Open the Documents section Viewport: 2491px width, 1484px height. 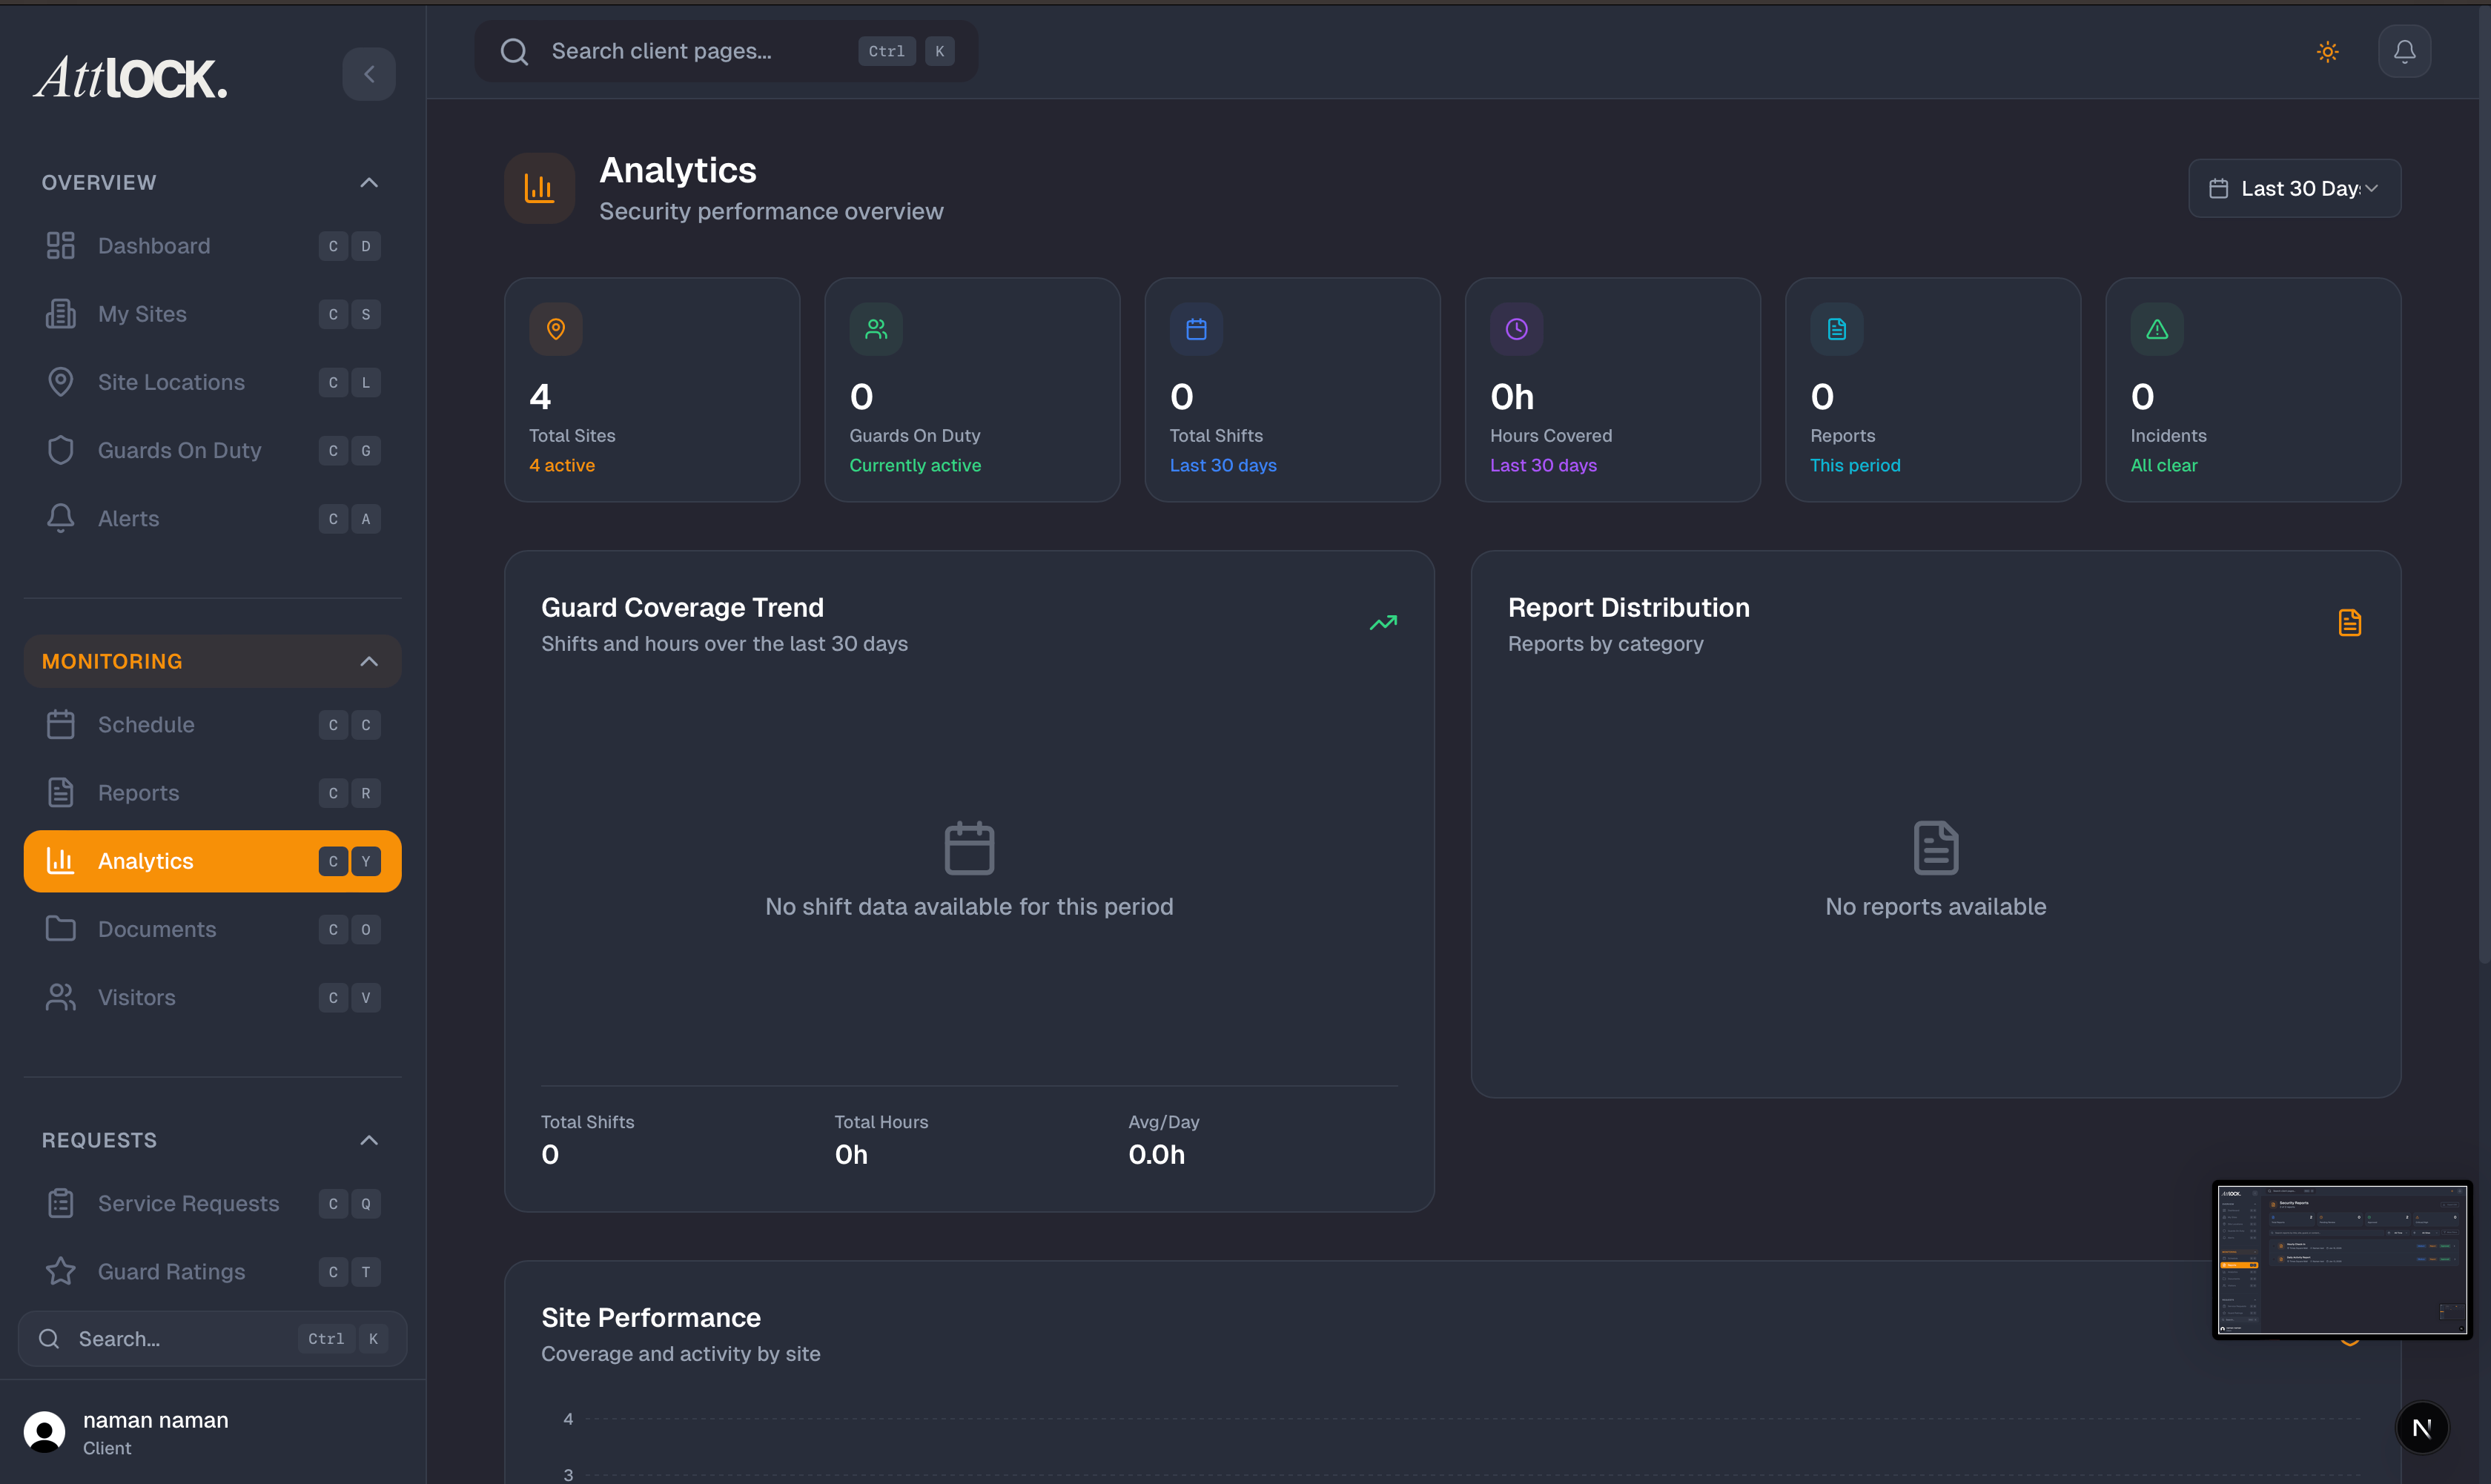(x=158, y=929)
